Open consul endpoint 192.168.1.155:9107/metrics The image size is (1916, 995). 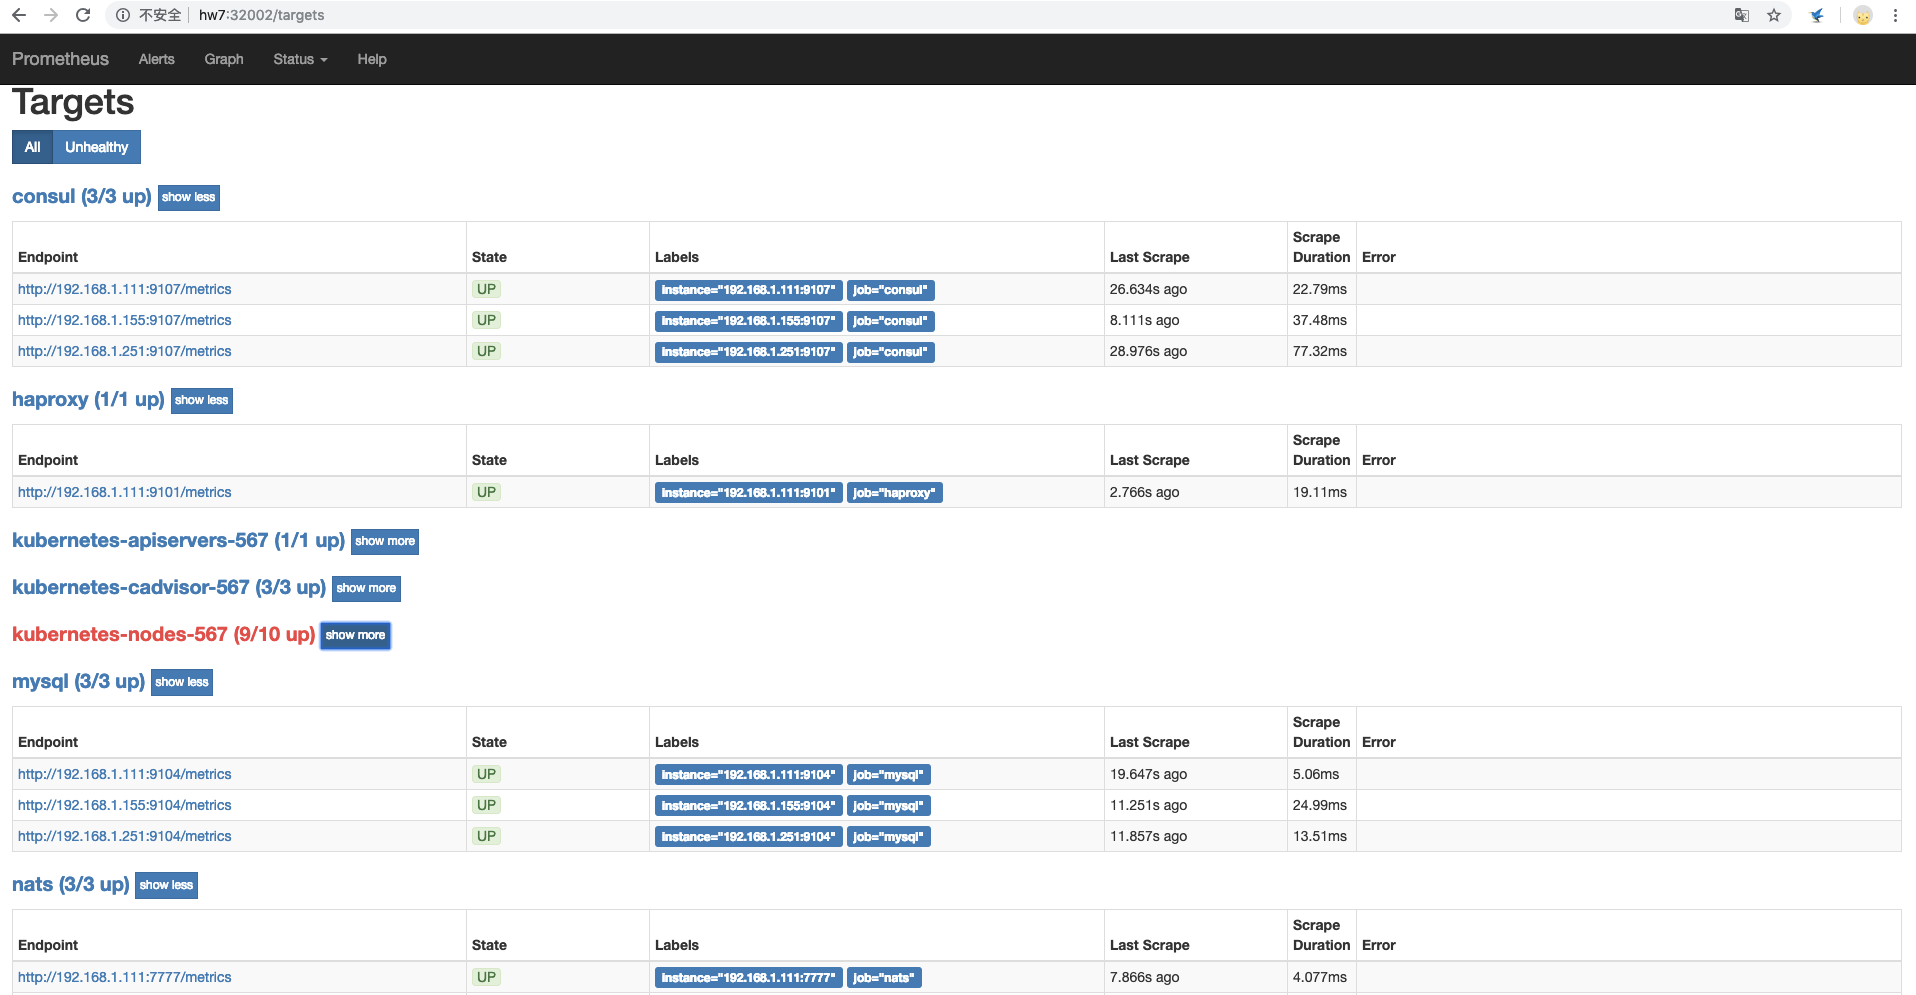tap(125, 320)
